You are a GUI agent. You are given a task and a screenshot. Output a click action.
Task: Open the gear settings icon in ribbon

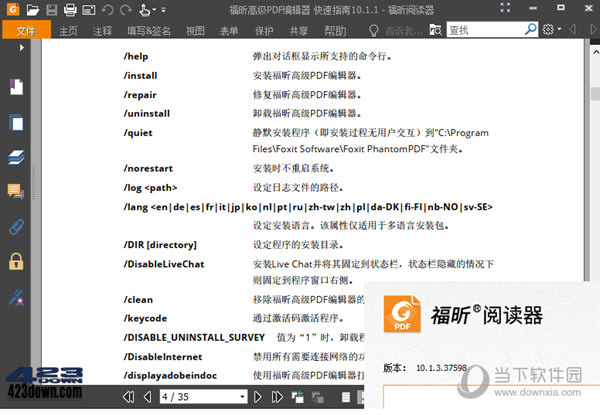coord(548,29)
